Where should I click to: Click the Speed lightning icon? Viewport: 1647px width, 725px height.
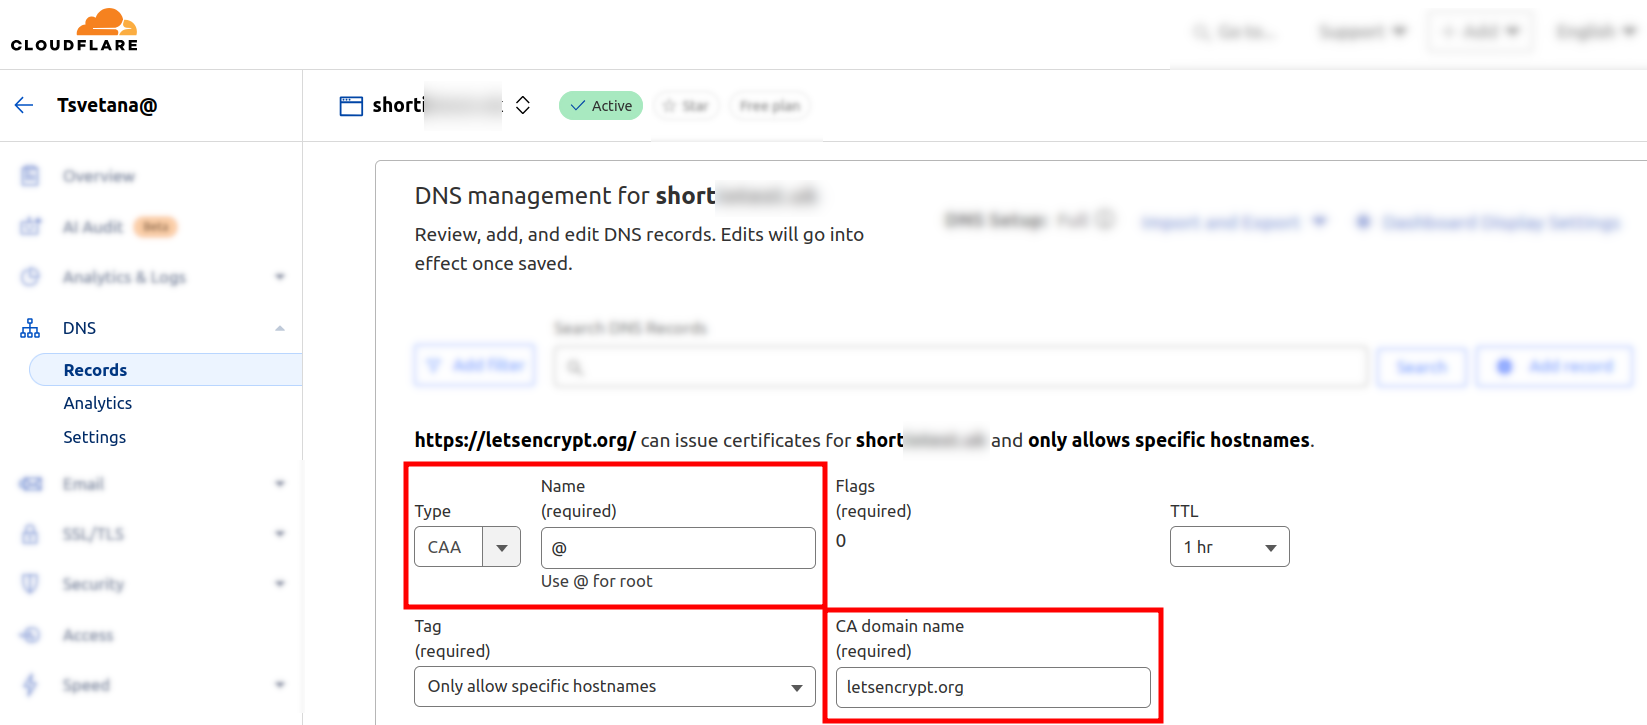coord(30,685)
